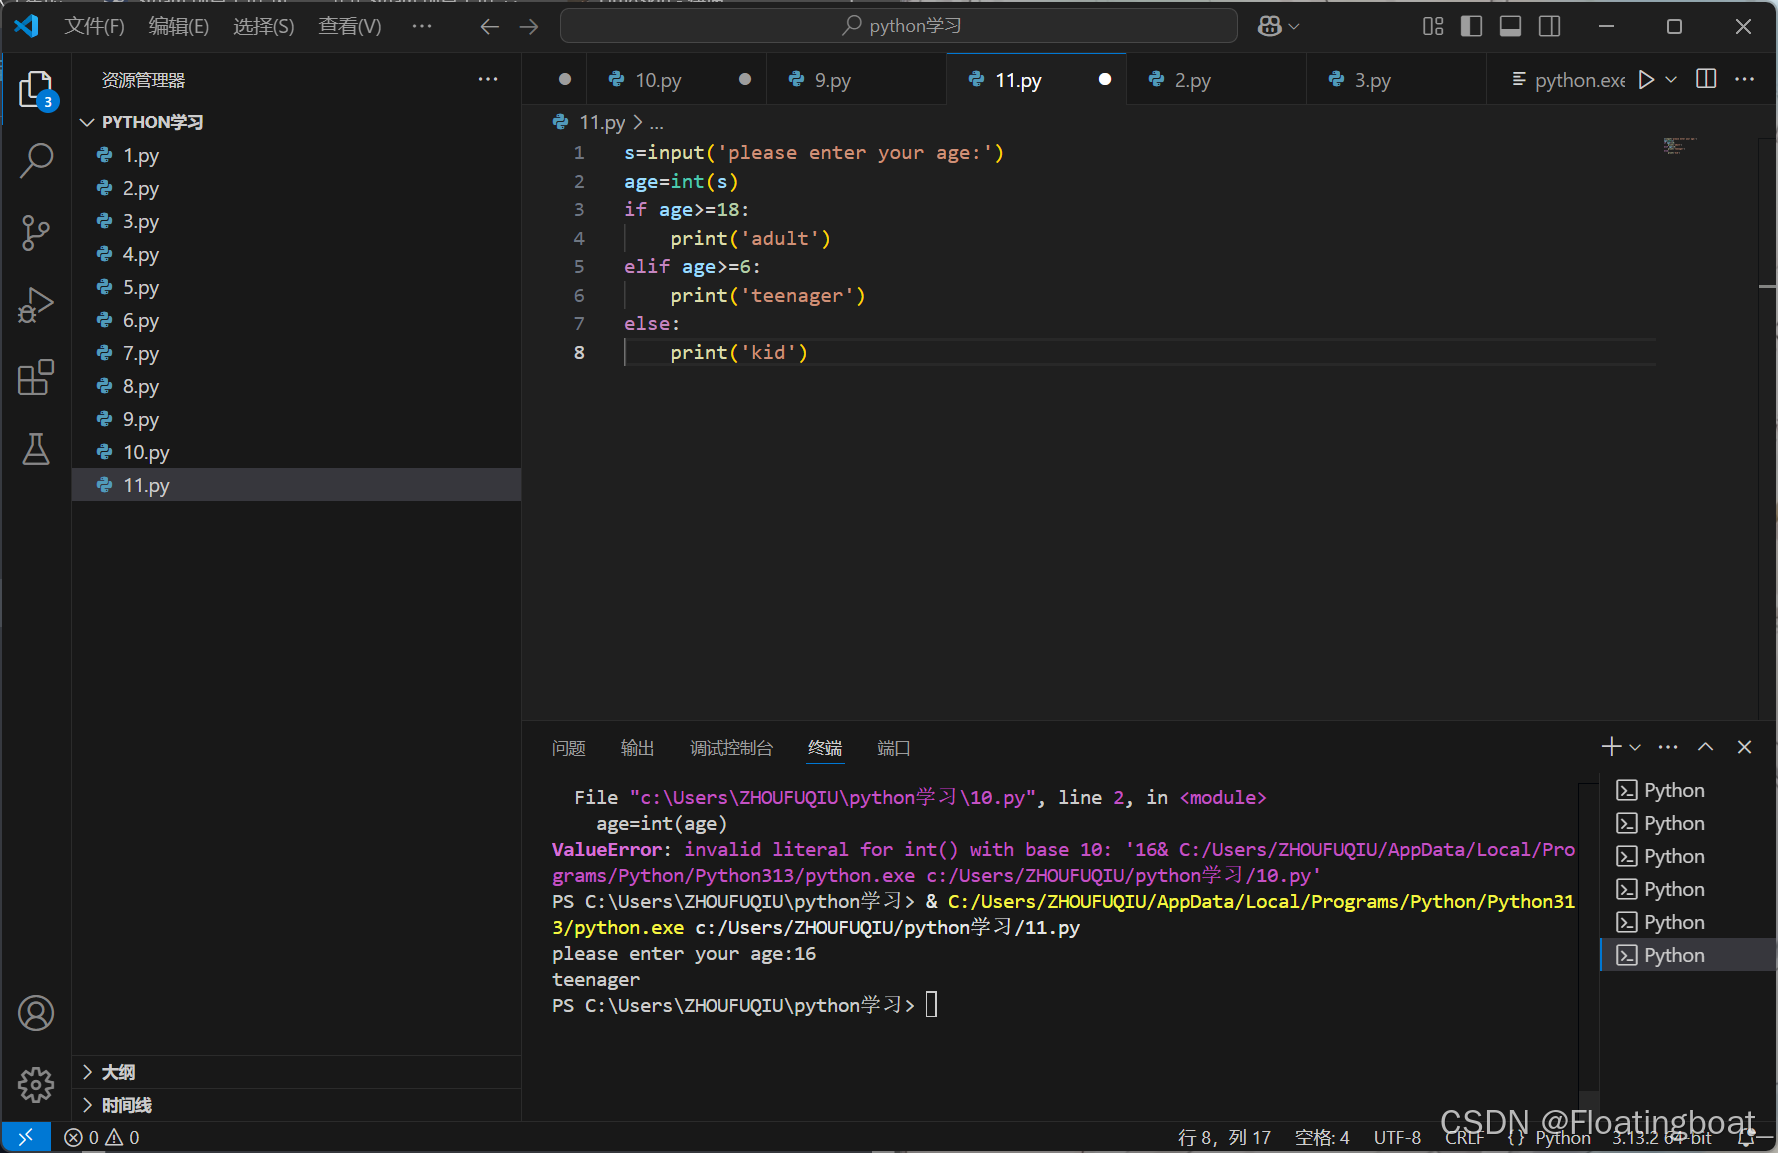Click the code minimap preview
Image resolution: width=1778 pixels, height=1153 pixels.
tap(1680, 146)
